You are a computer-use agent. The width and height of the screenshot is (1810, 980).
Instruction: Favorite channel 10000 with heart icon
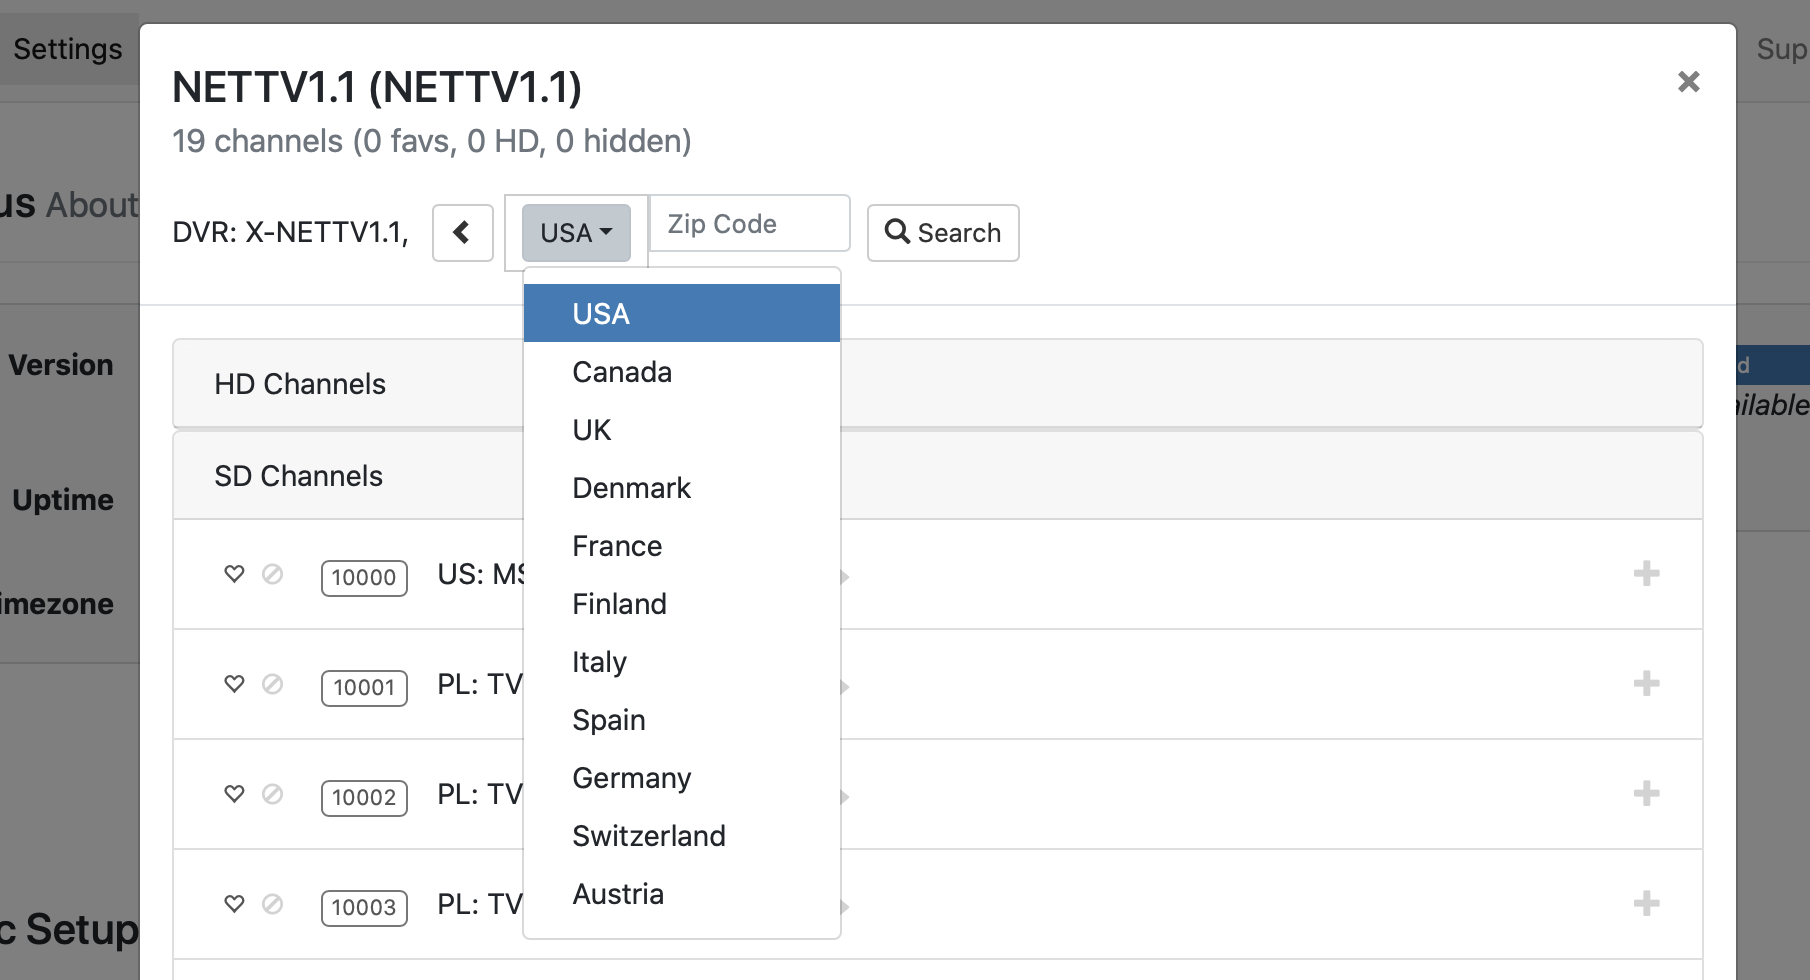click(x=234, y=574)
